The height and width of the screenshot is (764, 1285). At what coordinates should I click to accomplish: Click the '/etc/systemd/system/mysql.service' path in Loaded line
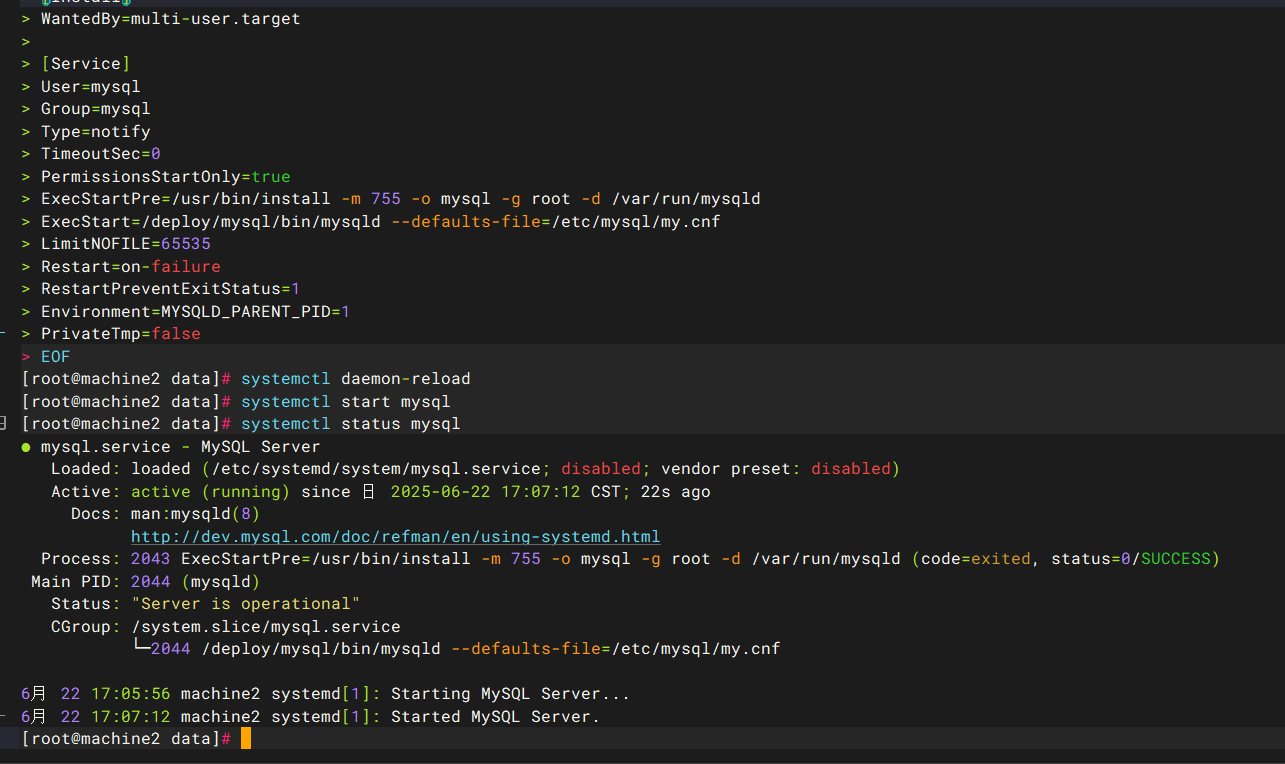point(375,469)
